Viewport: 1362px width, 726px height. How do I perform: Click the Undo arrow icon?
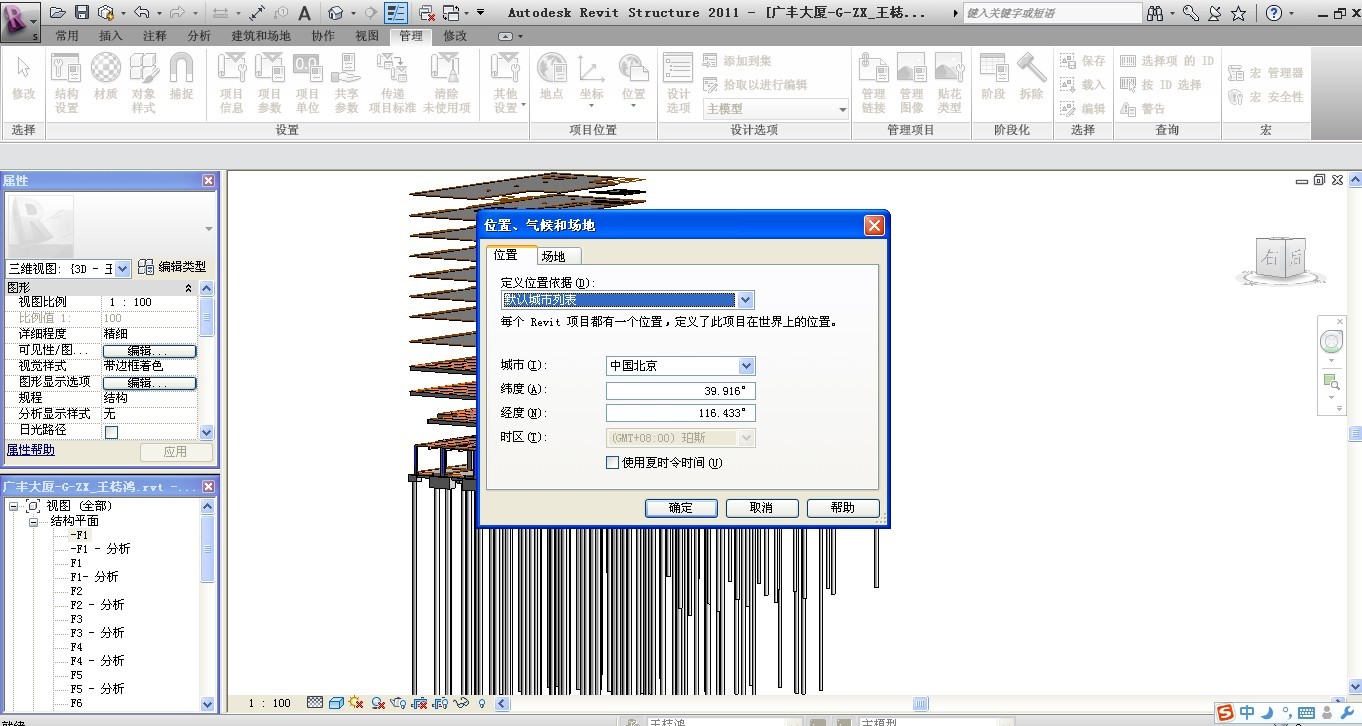tap(141, 13)
